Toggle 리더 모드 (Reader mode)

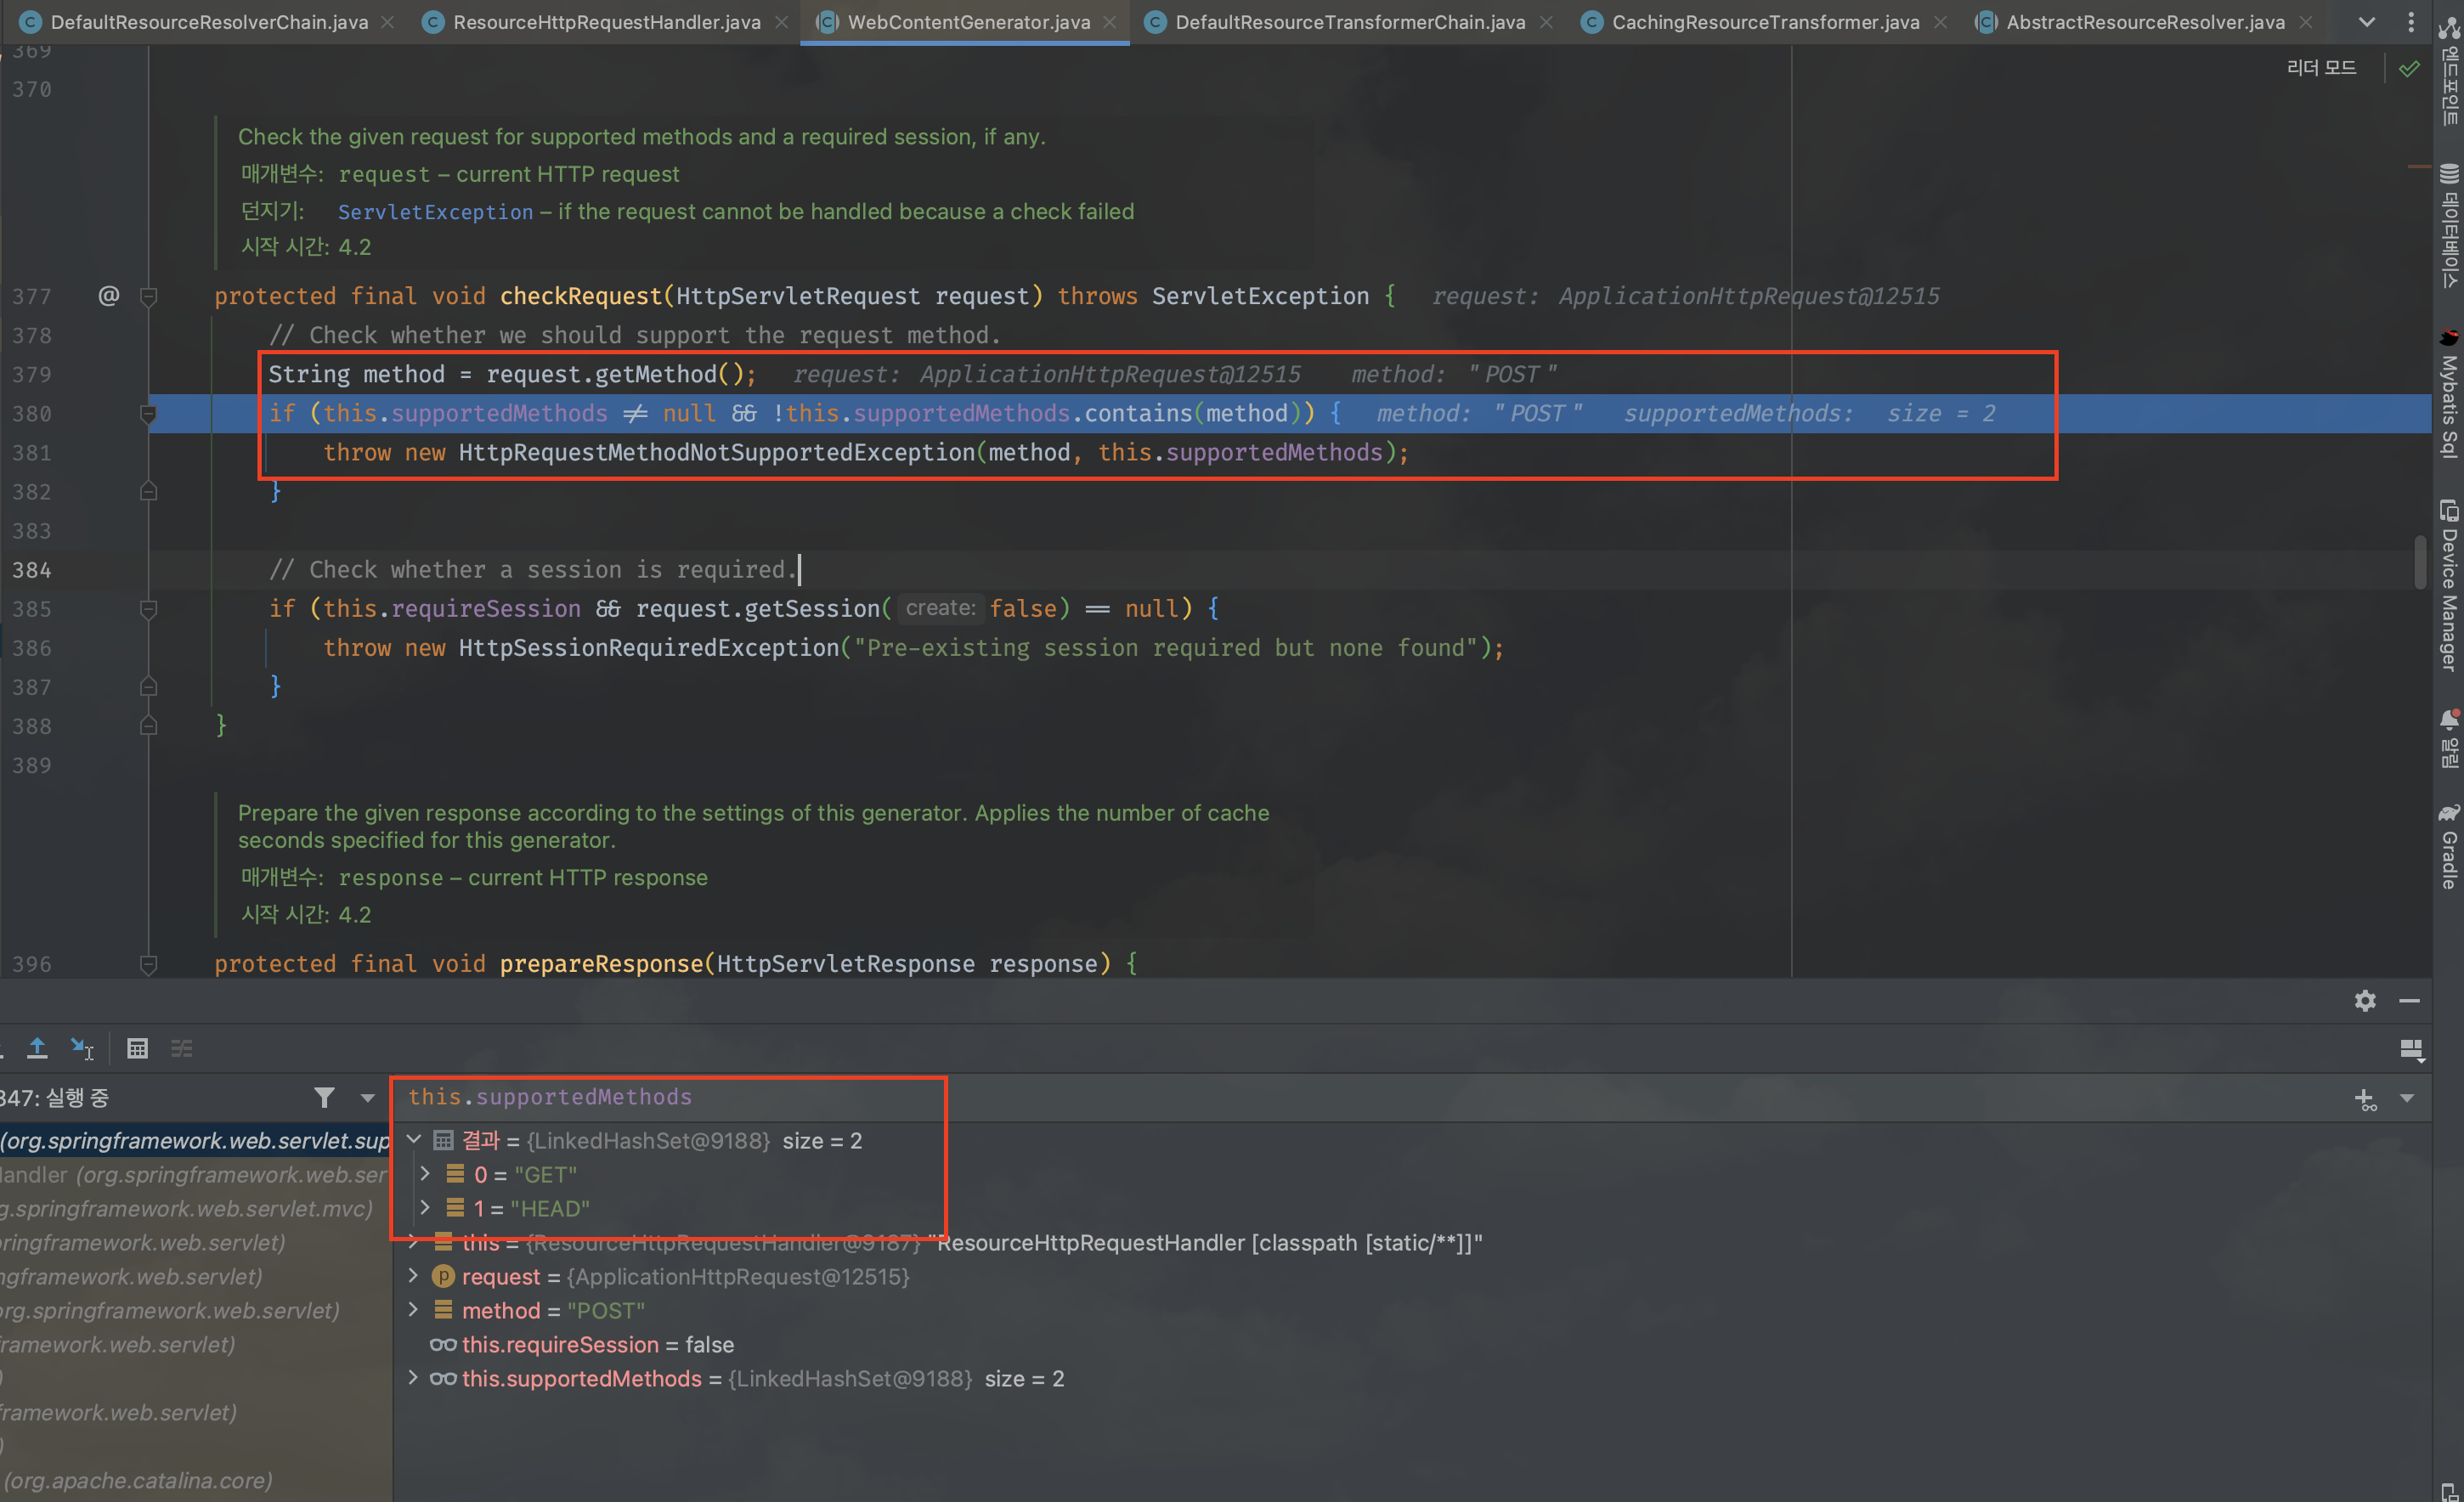[2321, 67]
